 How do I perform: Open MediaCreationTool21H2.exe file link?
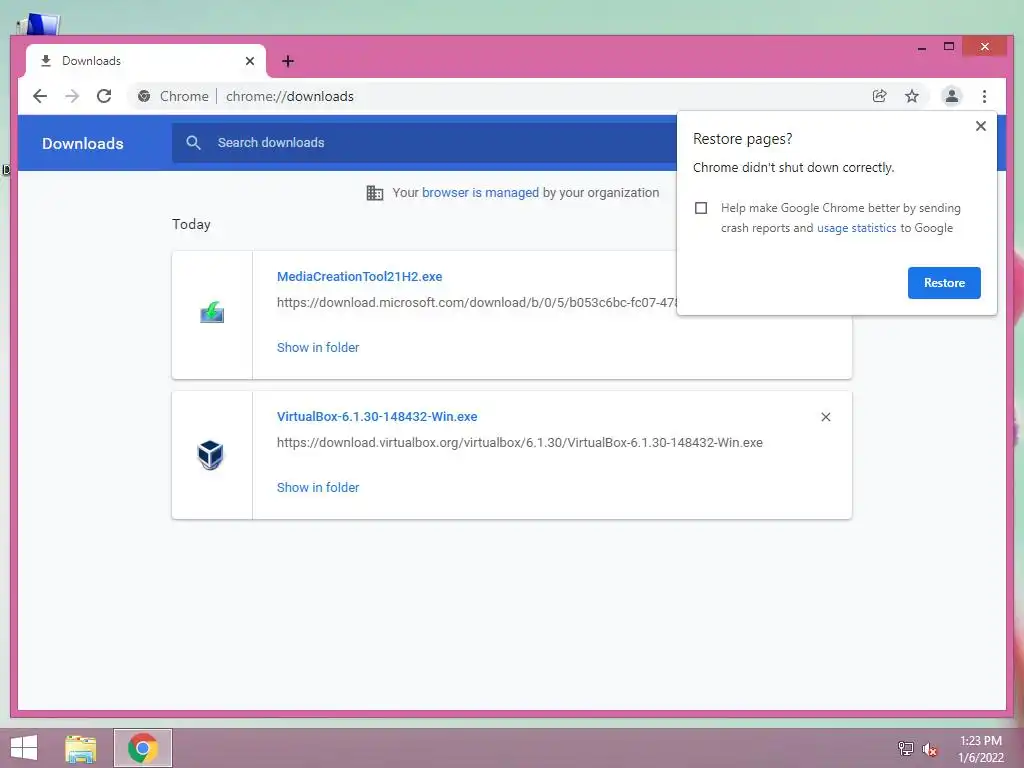[x=359, y=276]
